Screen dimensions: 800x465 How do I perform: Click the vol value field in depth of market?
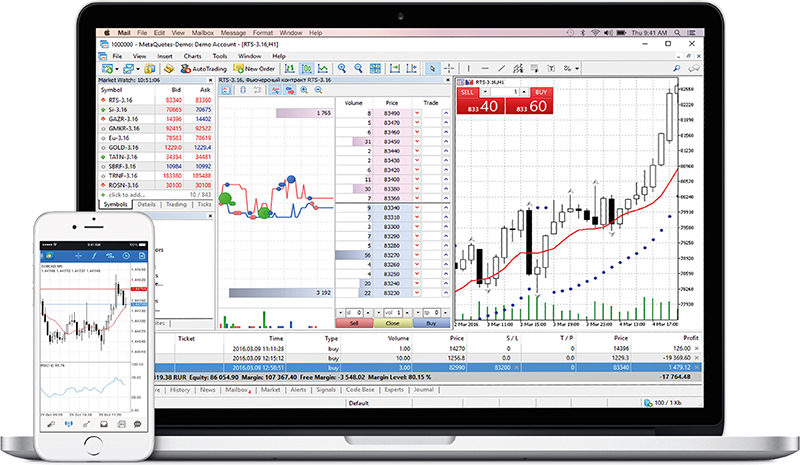[392, 312]
